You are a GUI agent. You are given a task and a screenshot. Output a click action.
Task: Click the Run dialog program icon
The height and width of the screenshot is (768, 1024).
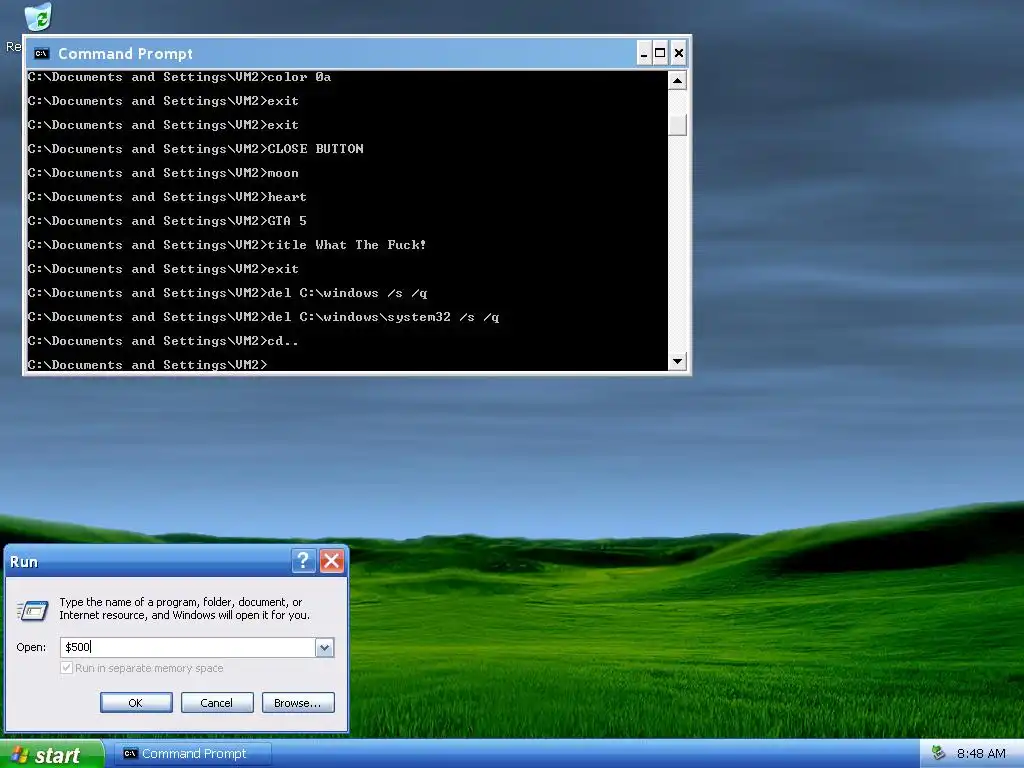[x=33, y=611]
